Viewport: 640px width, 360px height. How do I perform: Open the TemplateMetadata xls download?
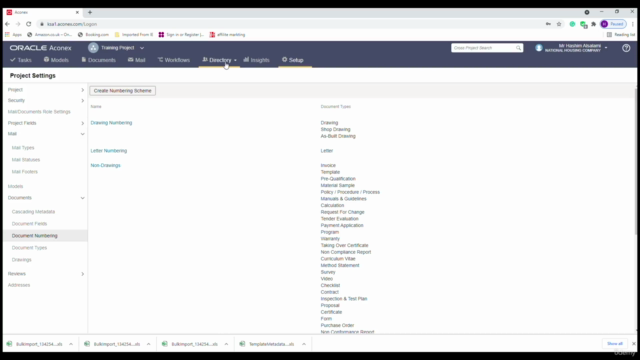click(x=268, y=344)
